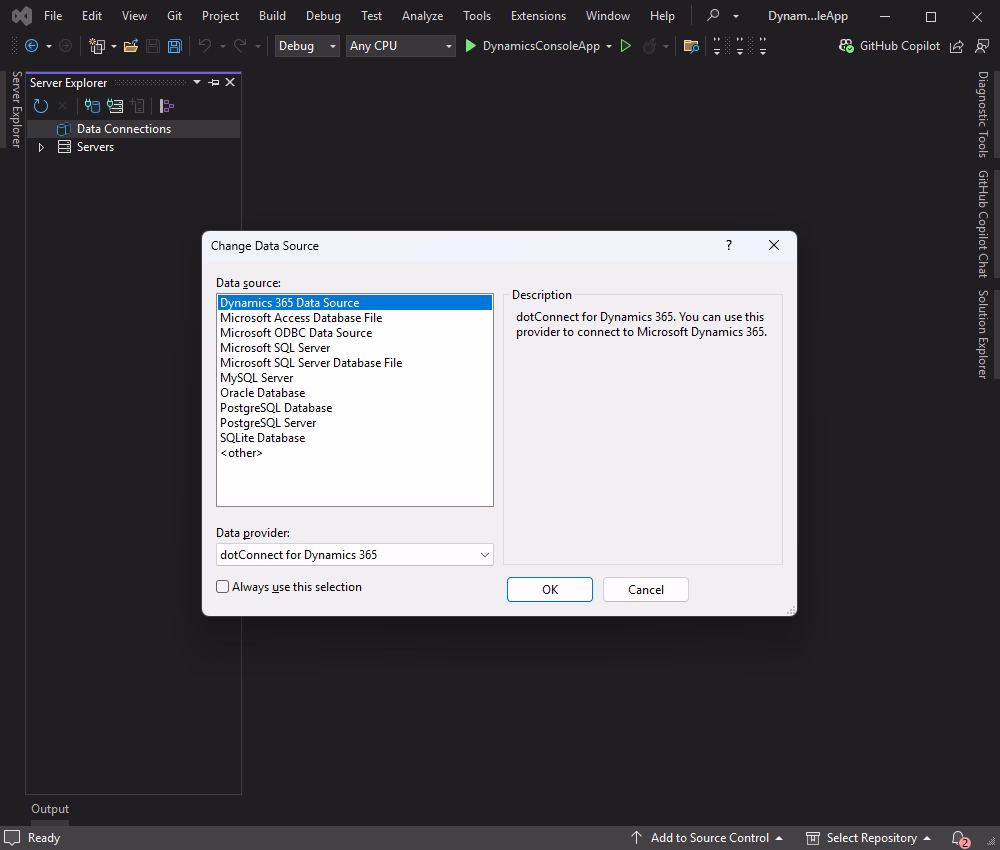
Task: Click the Select Repository icon in the status bar
Action: click(812, 838)
